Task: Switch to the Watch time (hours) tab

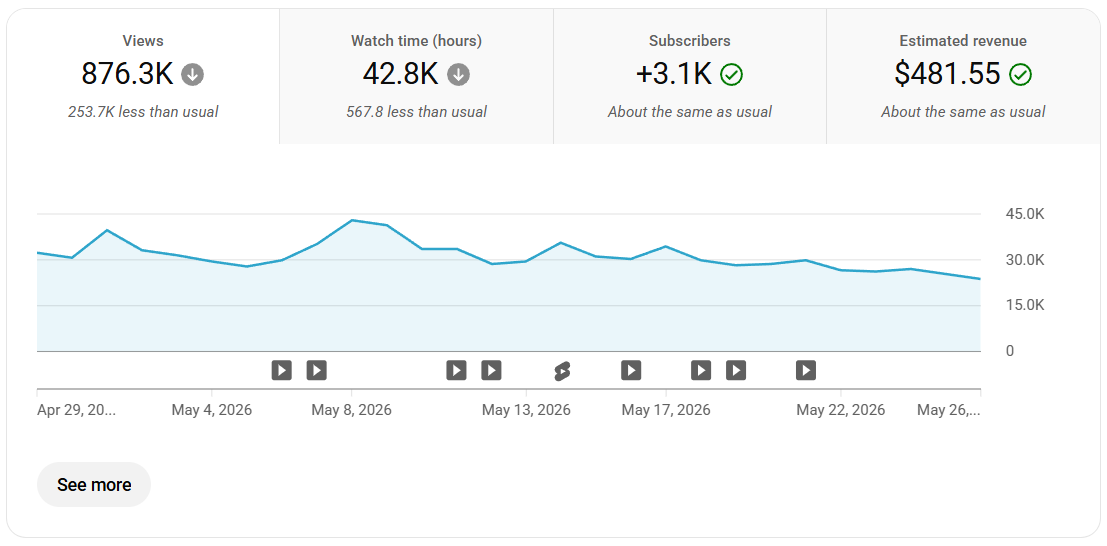Action: [417, 76]
